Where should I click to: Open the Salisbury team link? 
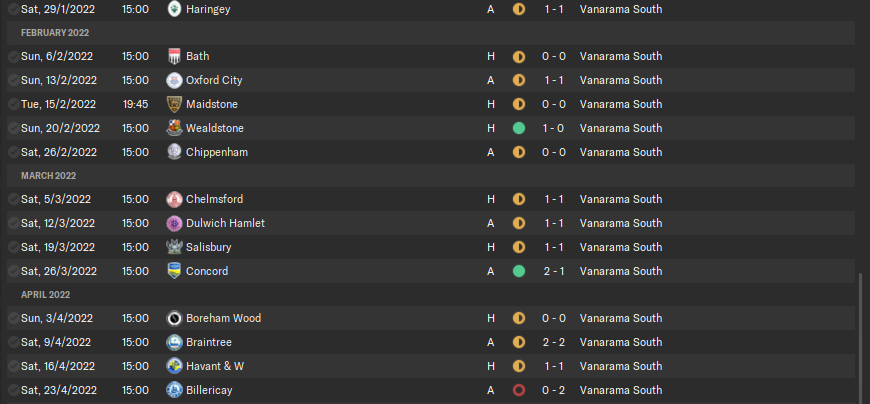tap(209, 247)
